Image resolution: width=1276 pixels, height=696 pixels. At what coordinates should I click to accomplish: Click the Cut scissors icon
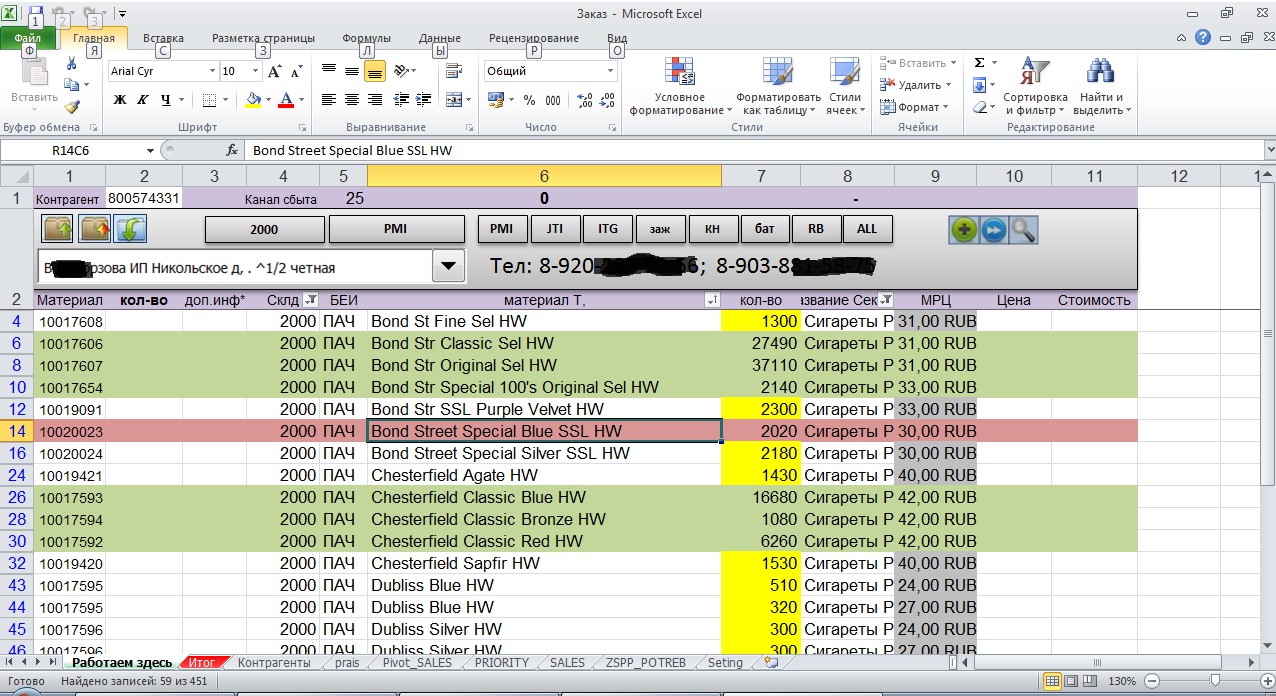point(71,63)
